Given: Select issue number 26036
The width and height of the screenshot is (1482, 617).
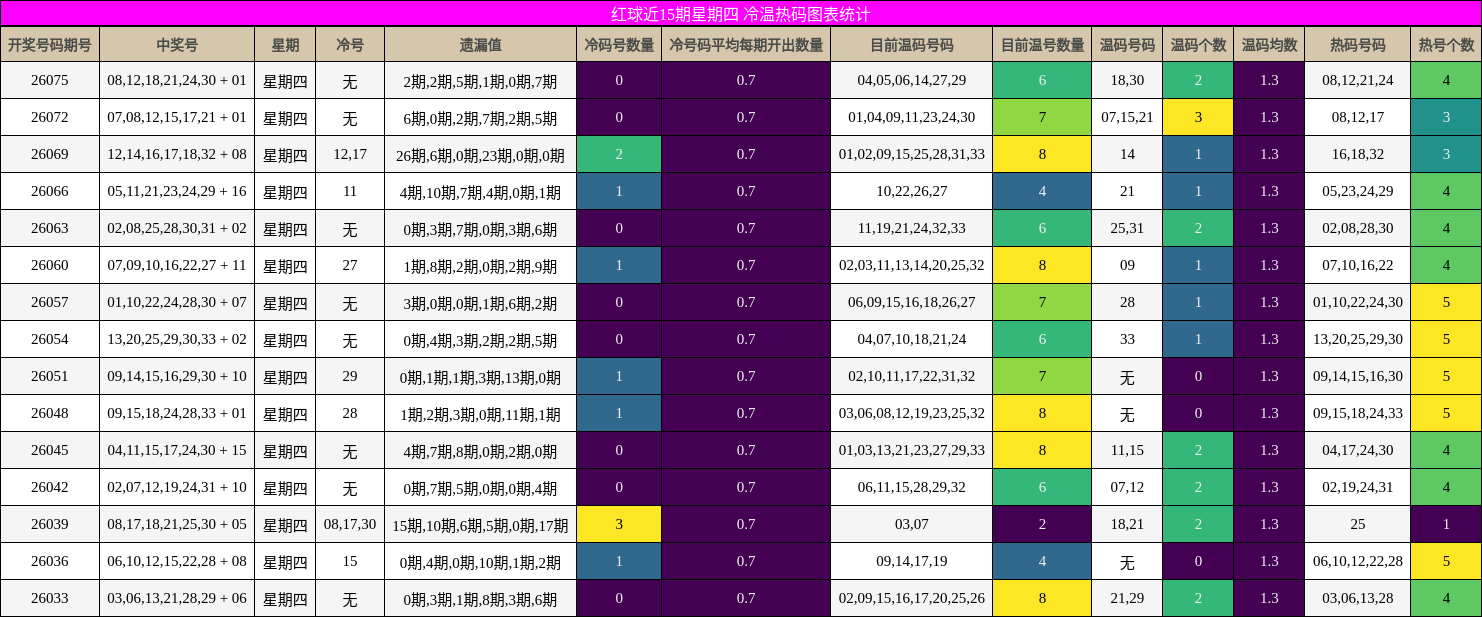Looking at the screenshot, I should [x=50, y=561].
